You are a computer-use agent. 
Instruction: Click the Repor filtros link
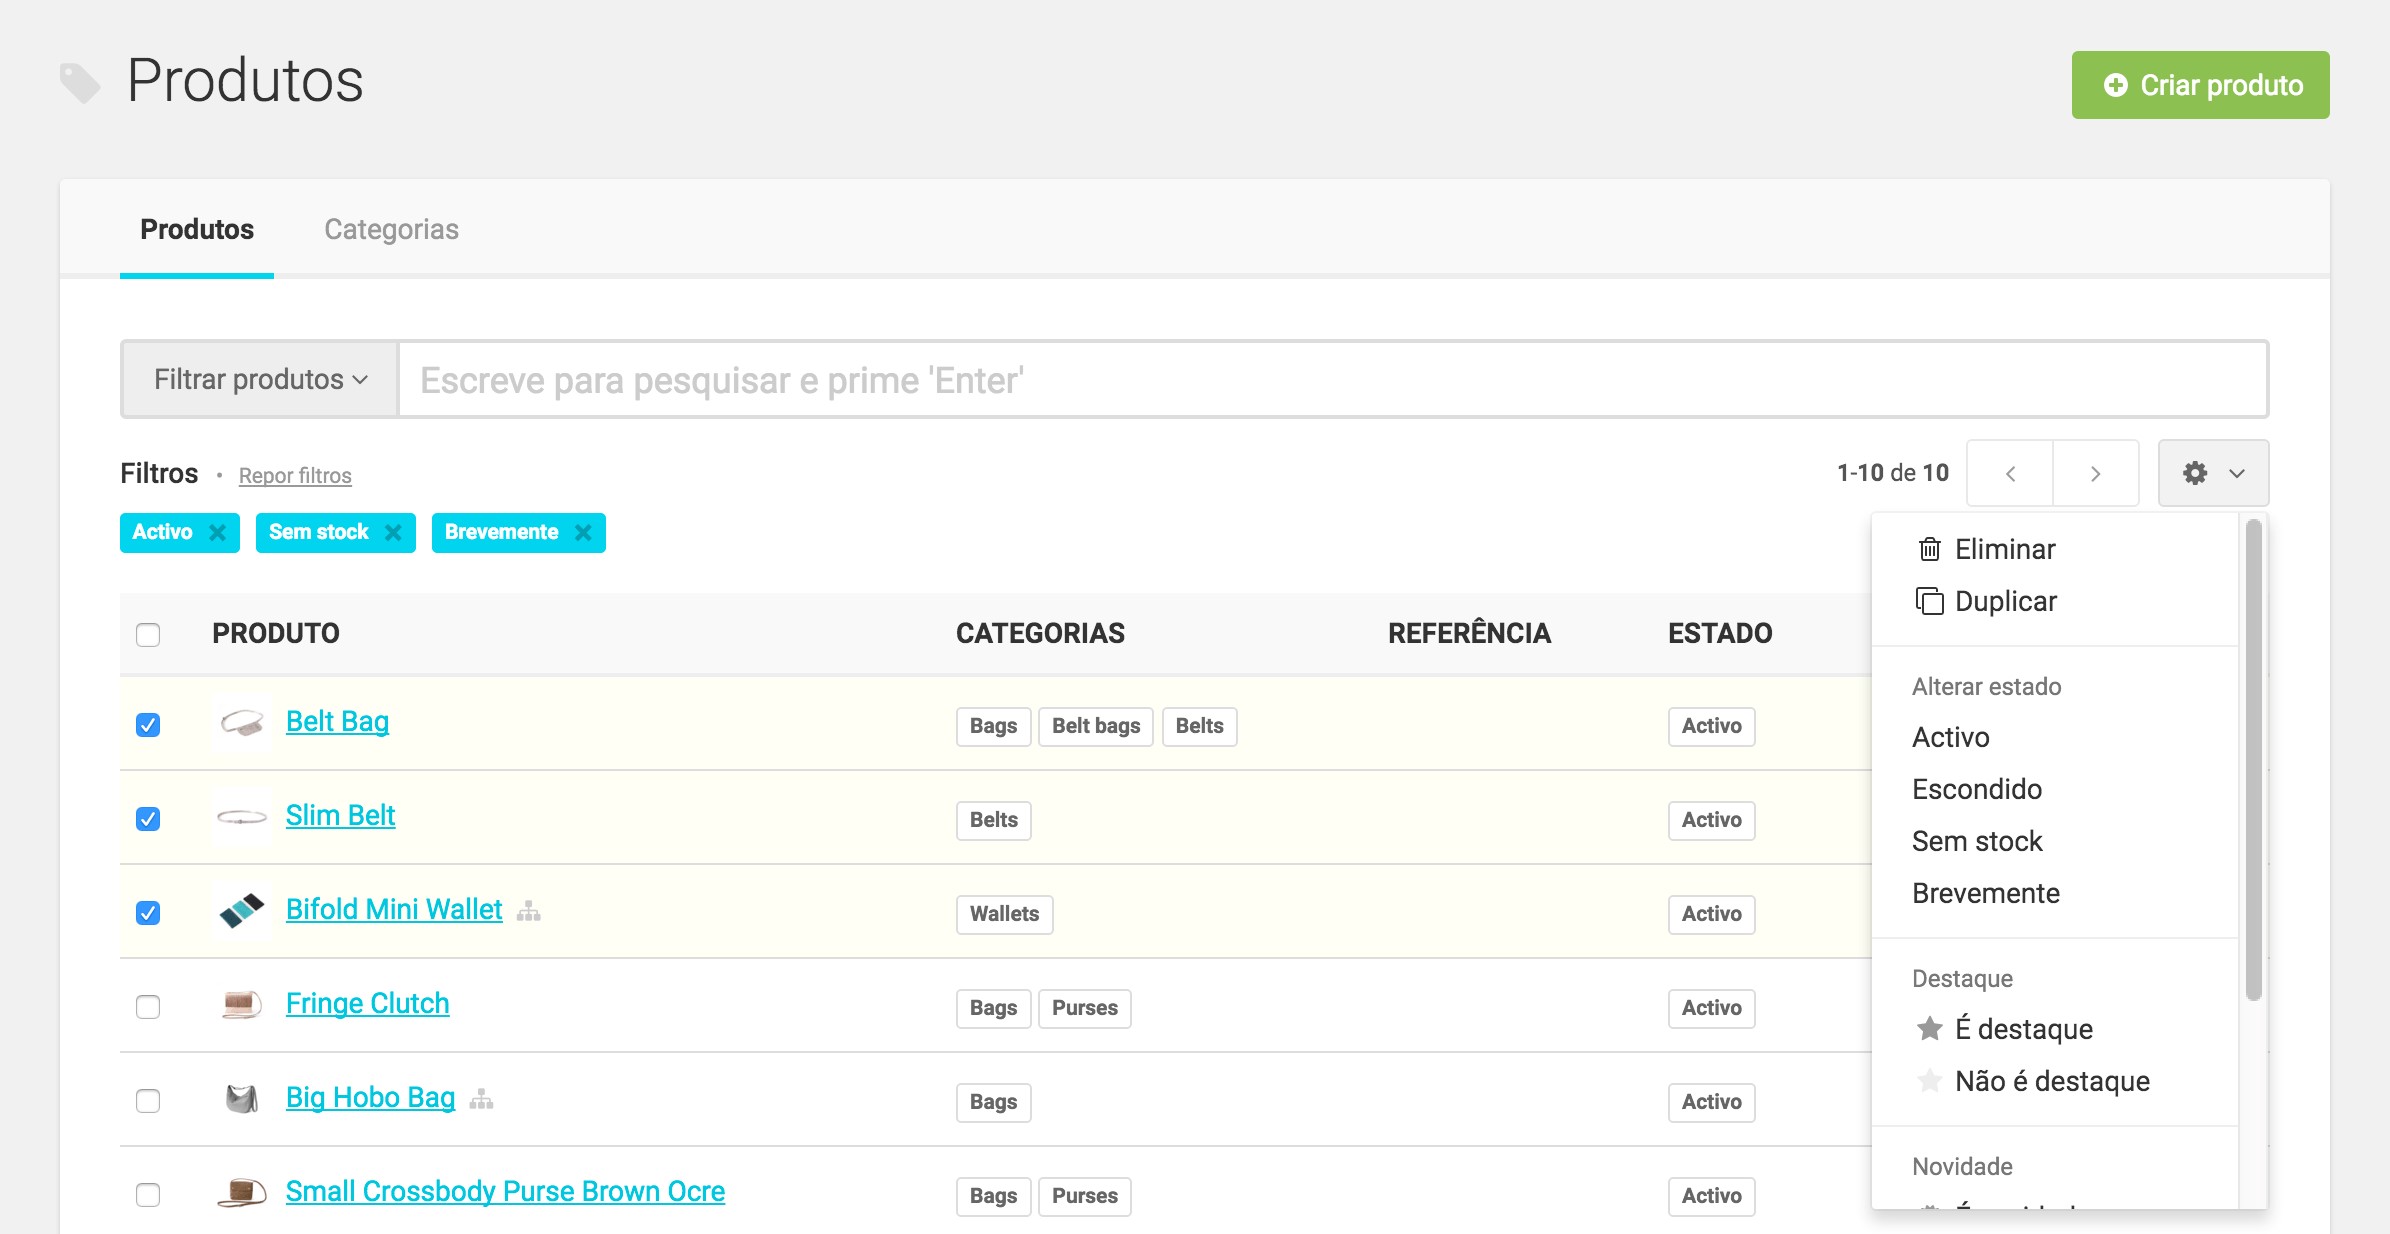295,476
